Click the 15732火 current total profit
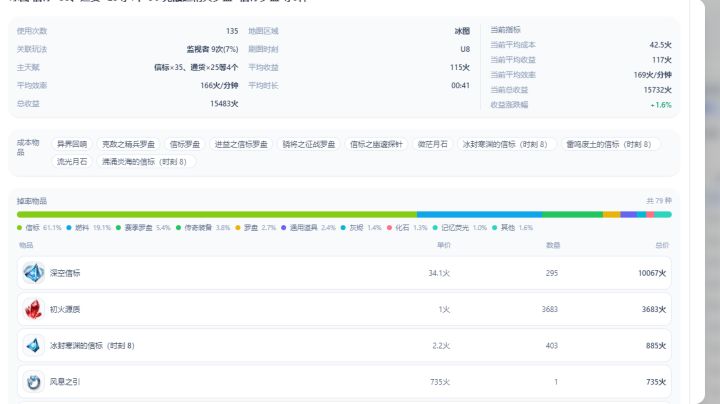 point(658,90)
